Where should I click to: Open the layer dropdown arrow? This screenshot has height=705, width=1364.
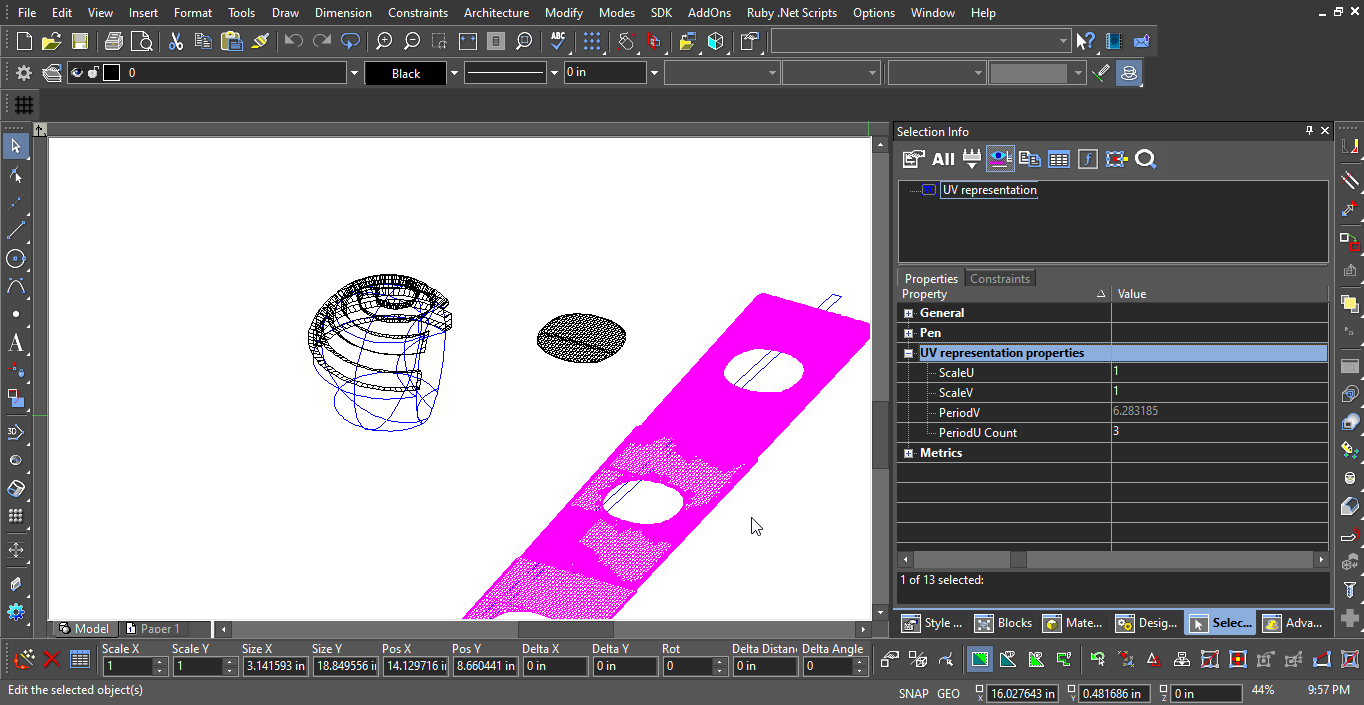pyautogui.click(x=353, y=73)
